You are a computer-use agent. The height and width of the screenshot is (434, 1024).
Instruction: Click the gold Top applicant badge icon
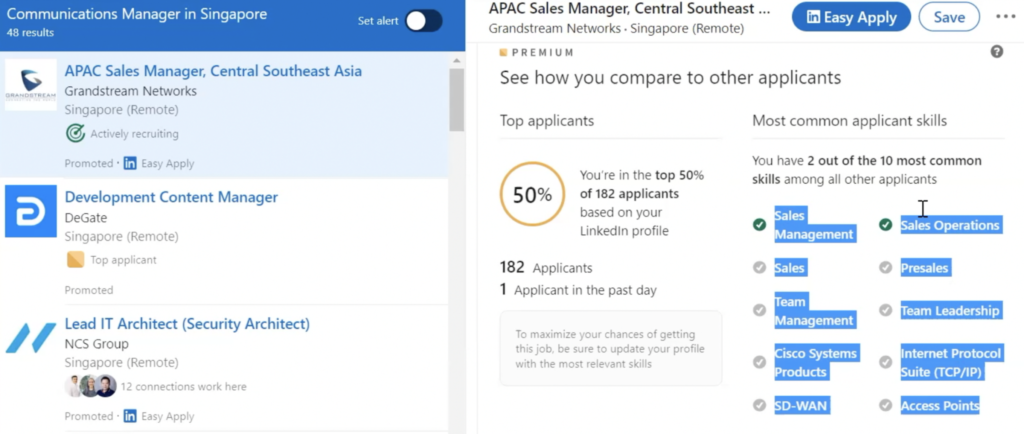(x=76, y=260)
